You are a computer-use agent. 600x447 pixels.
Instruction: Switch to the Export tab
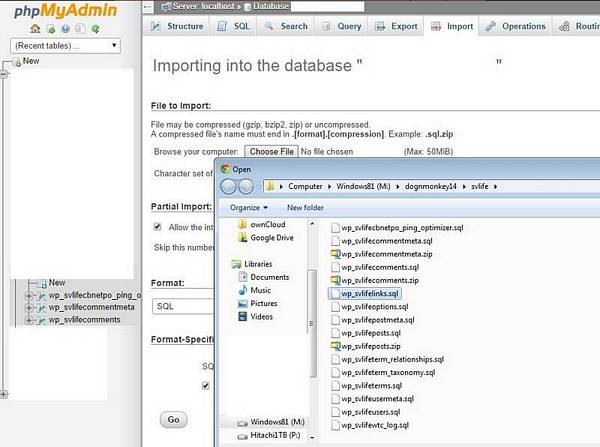point(398,26)
